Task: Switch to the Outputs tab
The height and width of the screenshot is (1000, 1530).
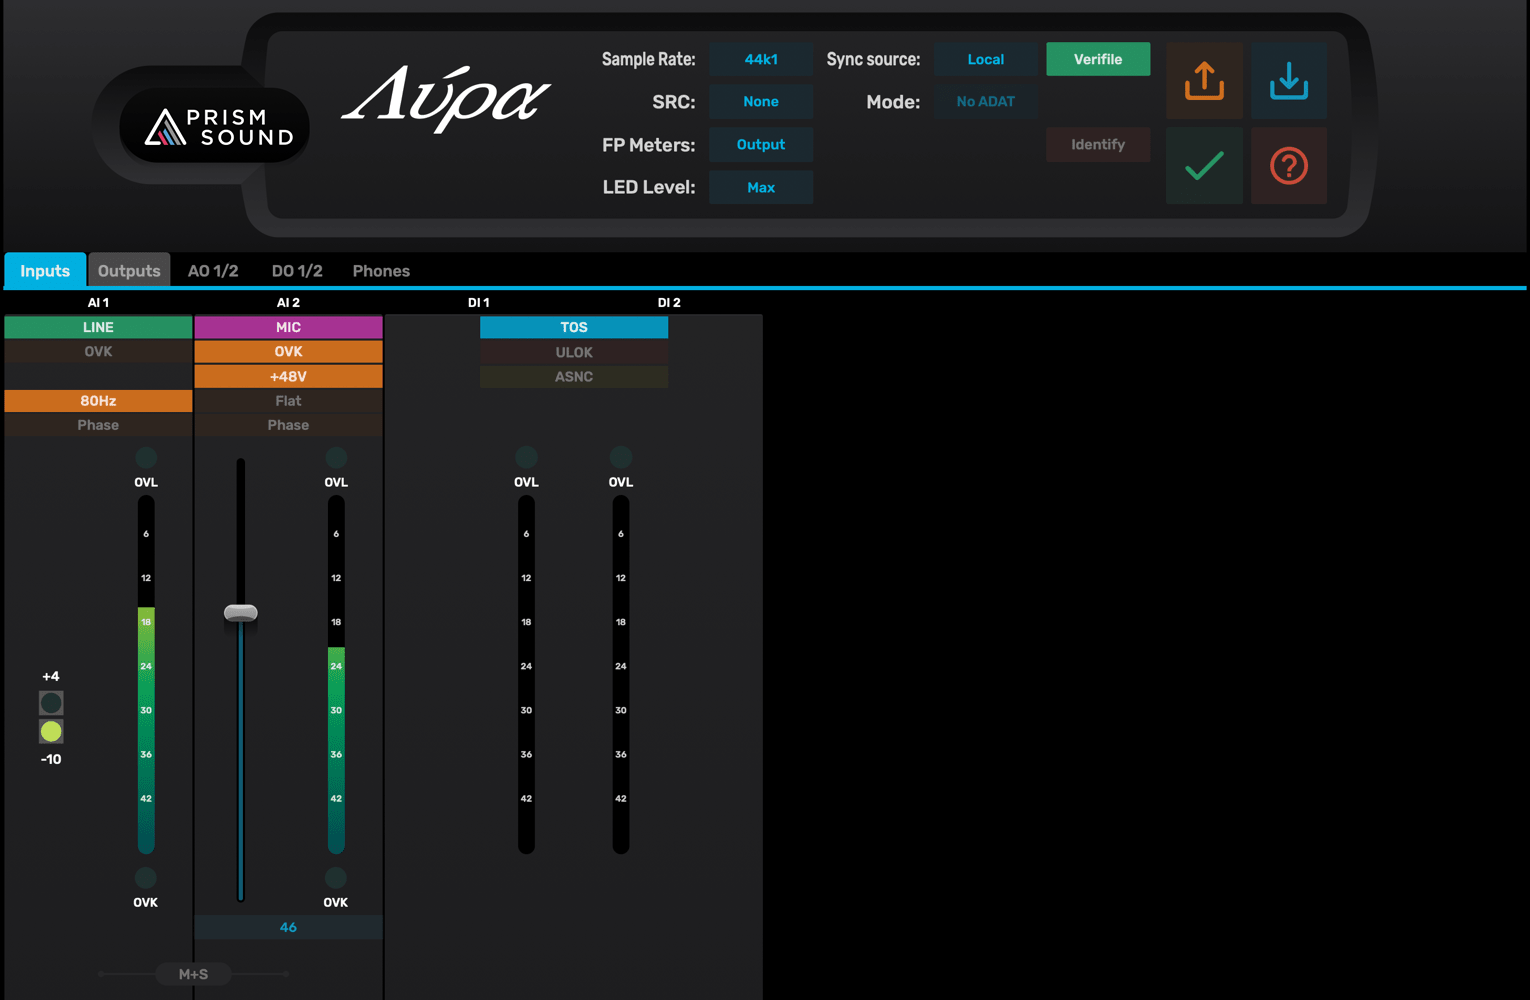Action: click(x=129, y=270)
